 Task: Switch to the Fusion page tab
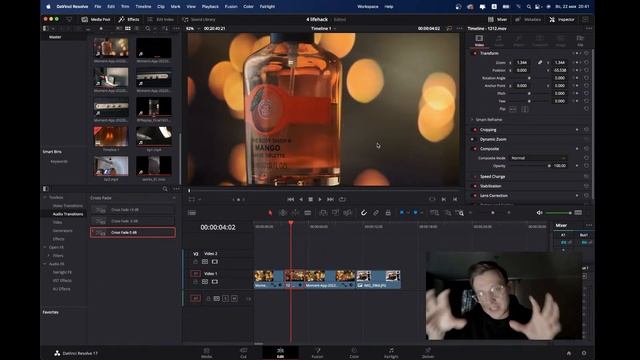[317, 353]
